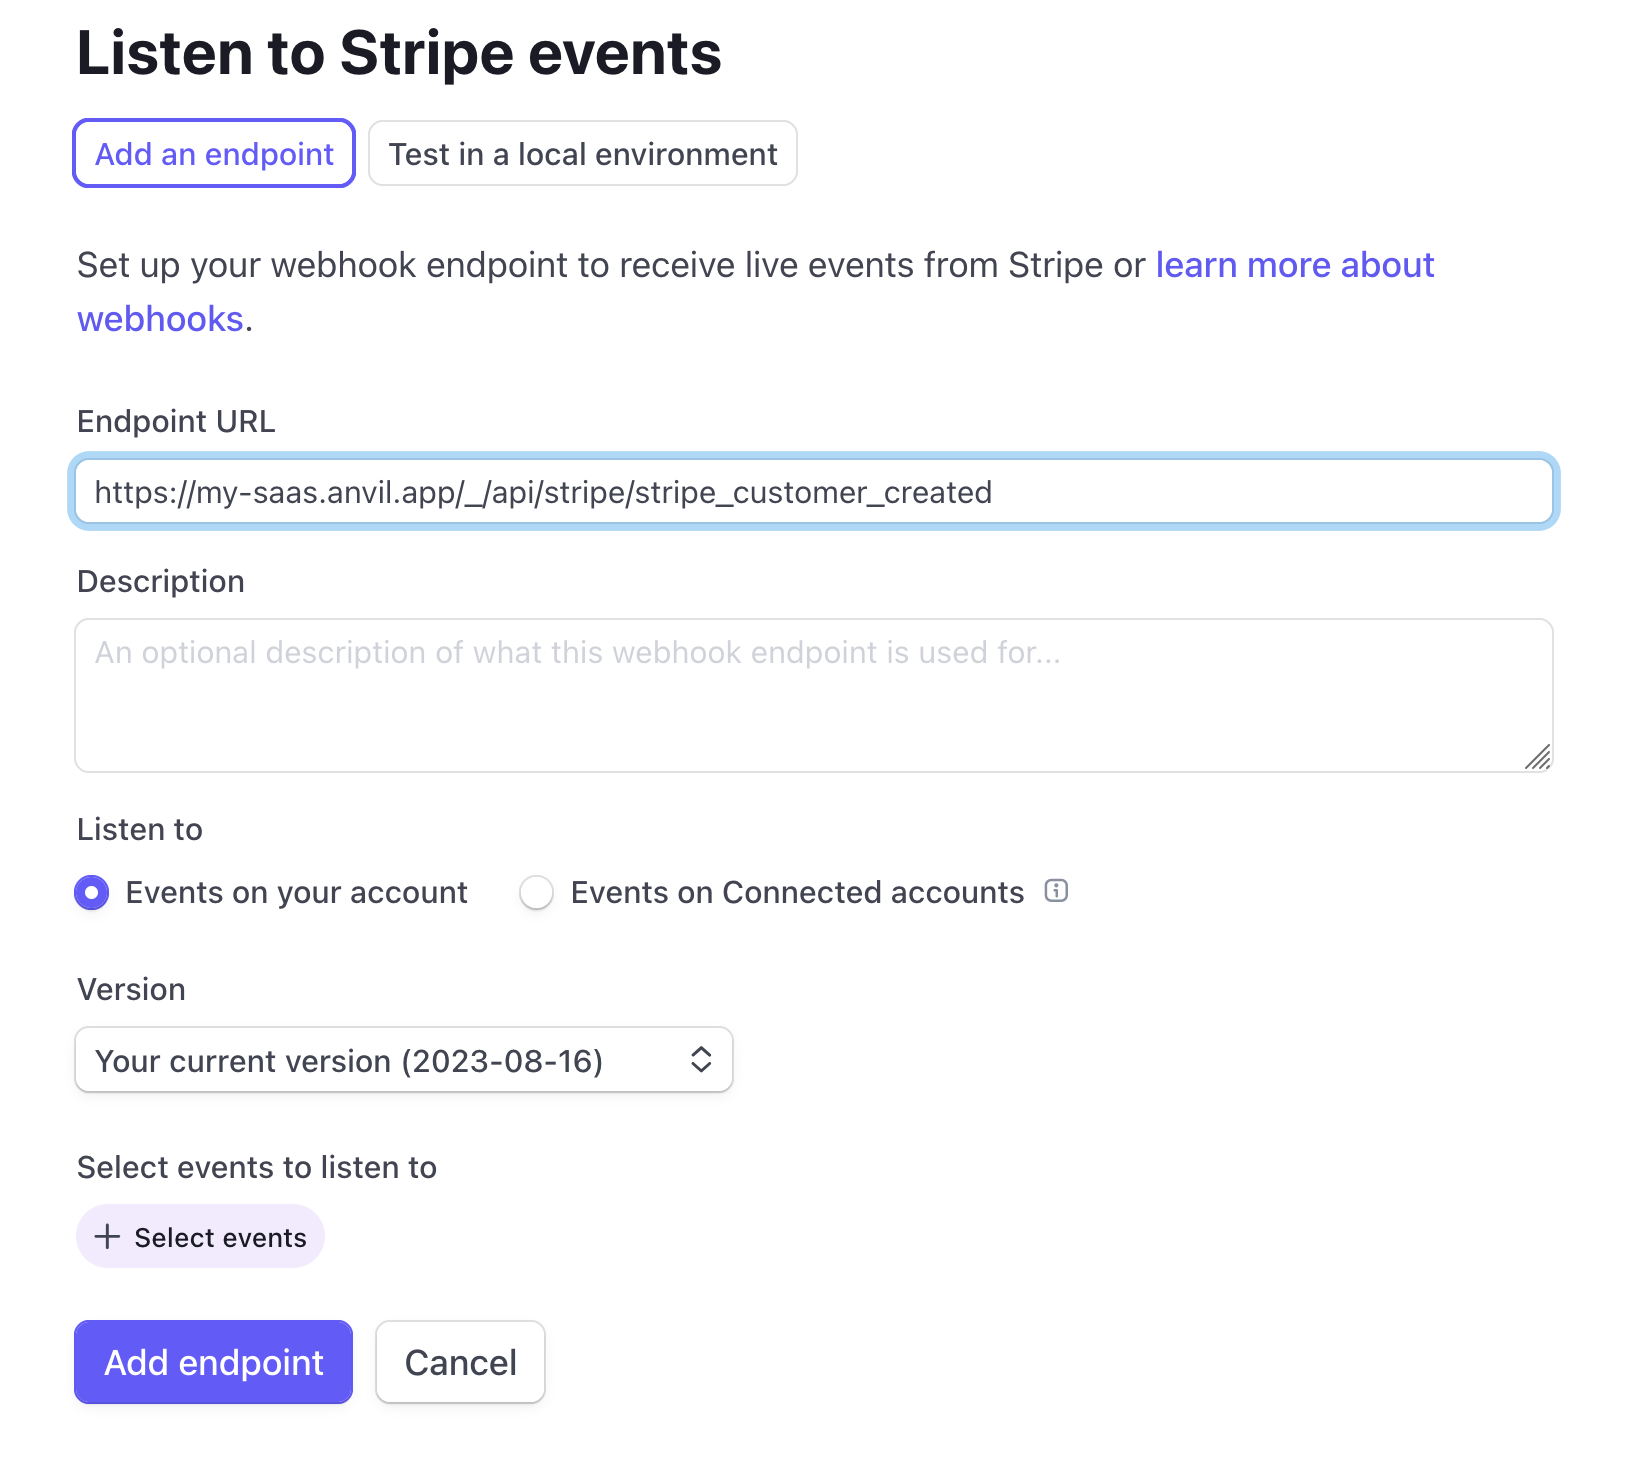Open the Test in a local environment tab

[582, 154]
